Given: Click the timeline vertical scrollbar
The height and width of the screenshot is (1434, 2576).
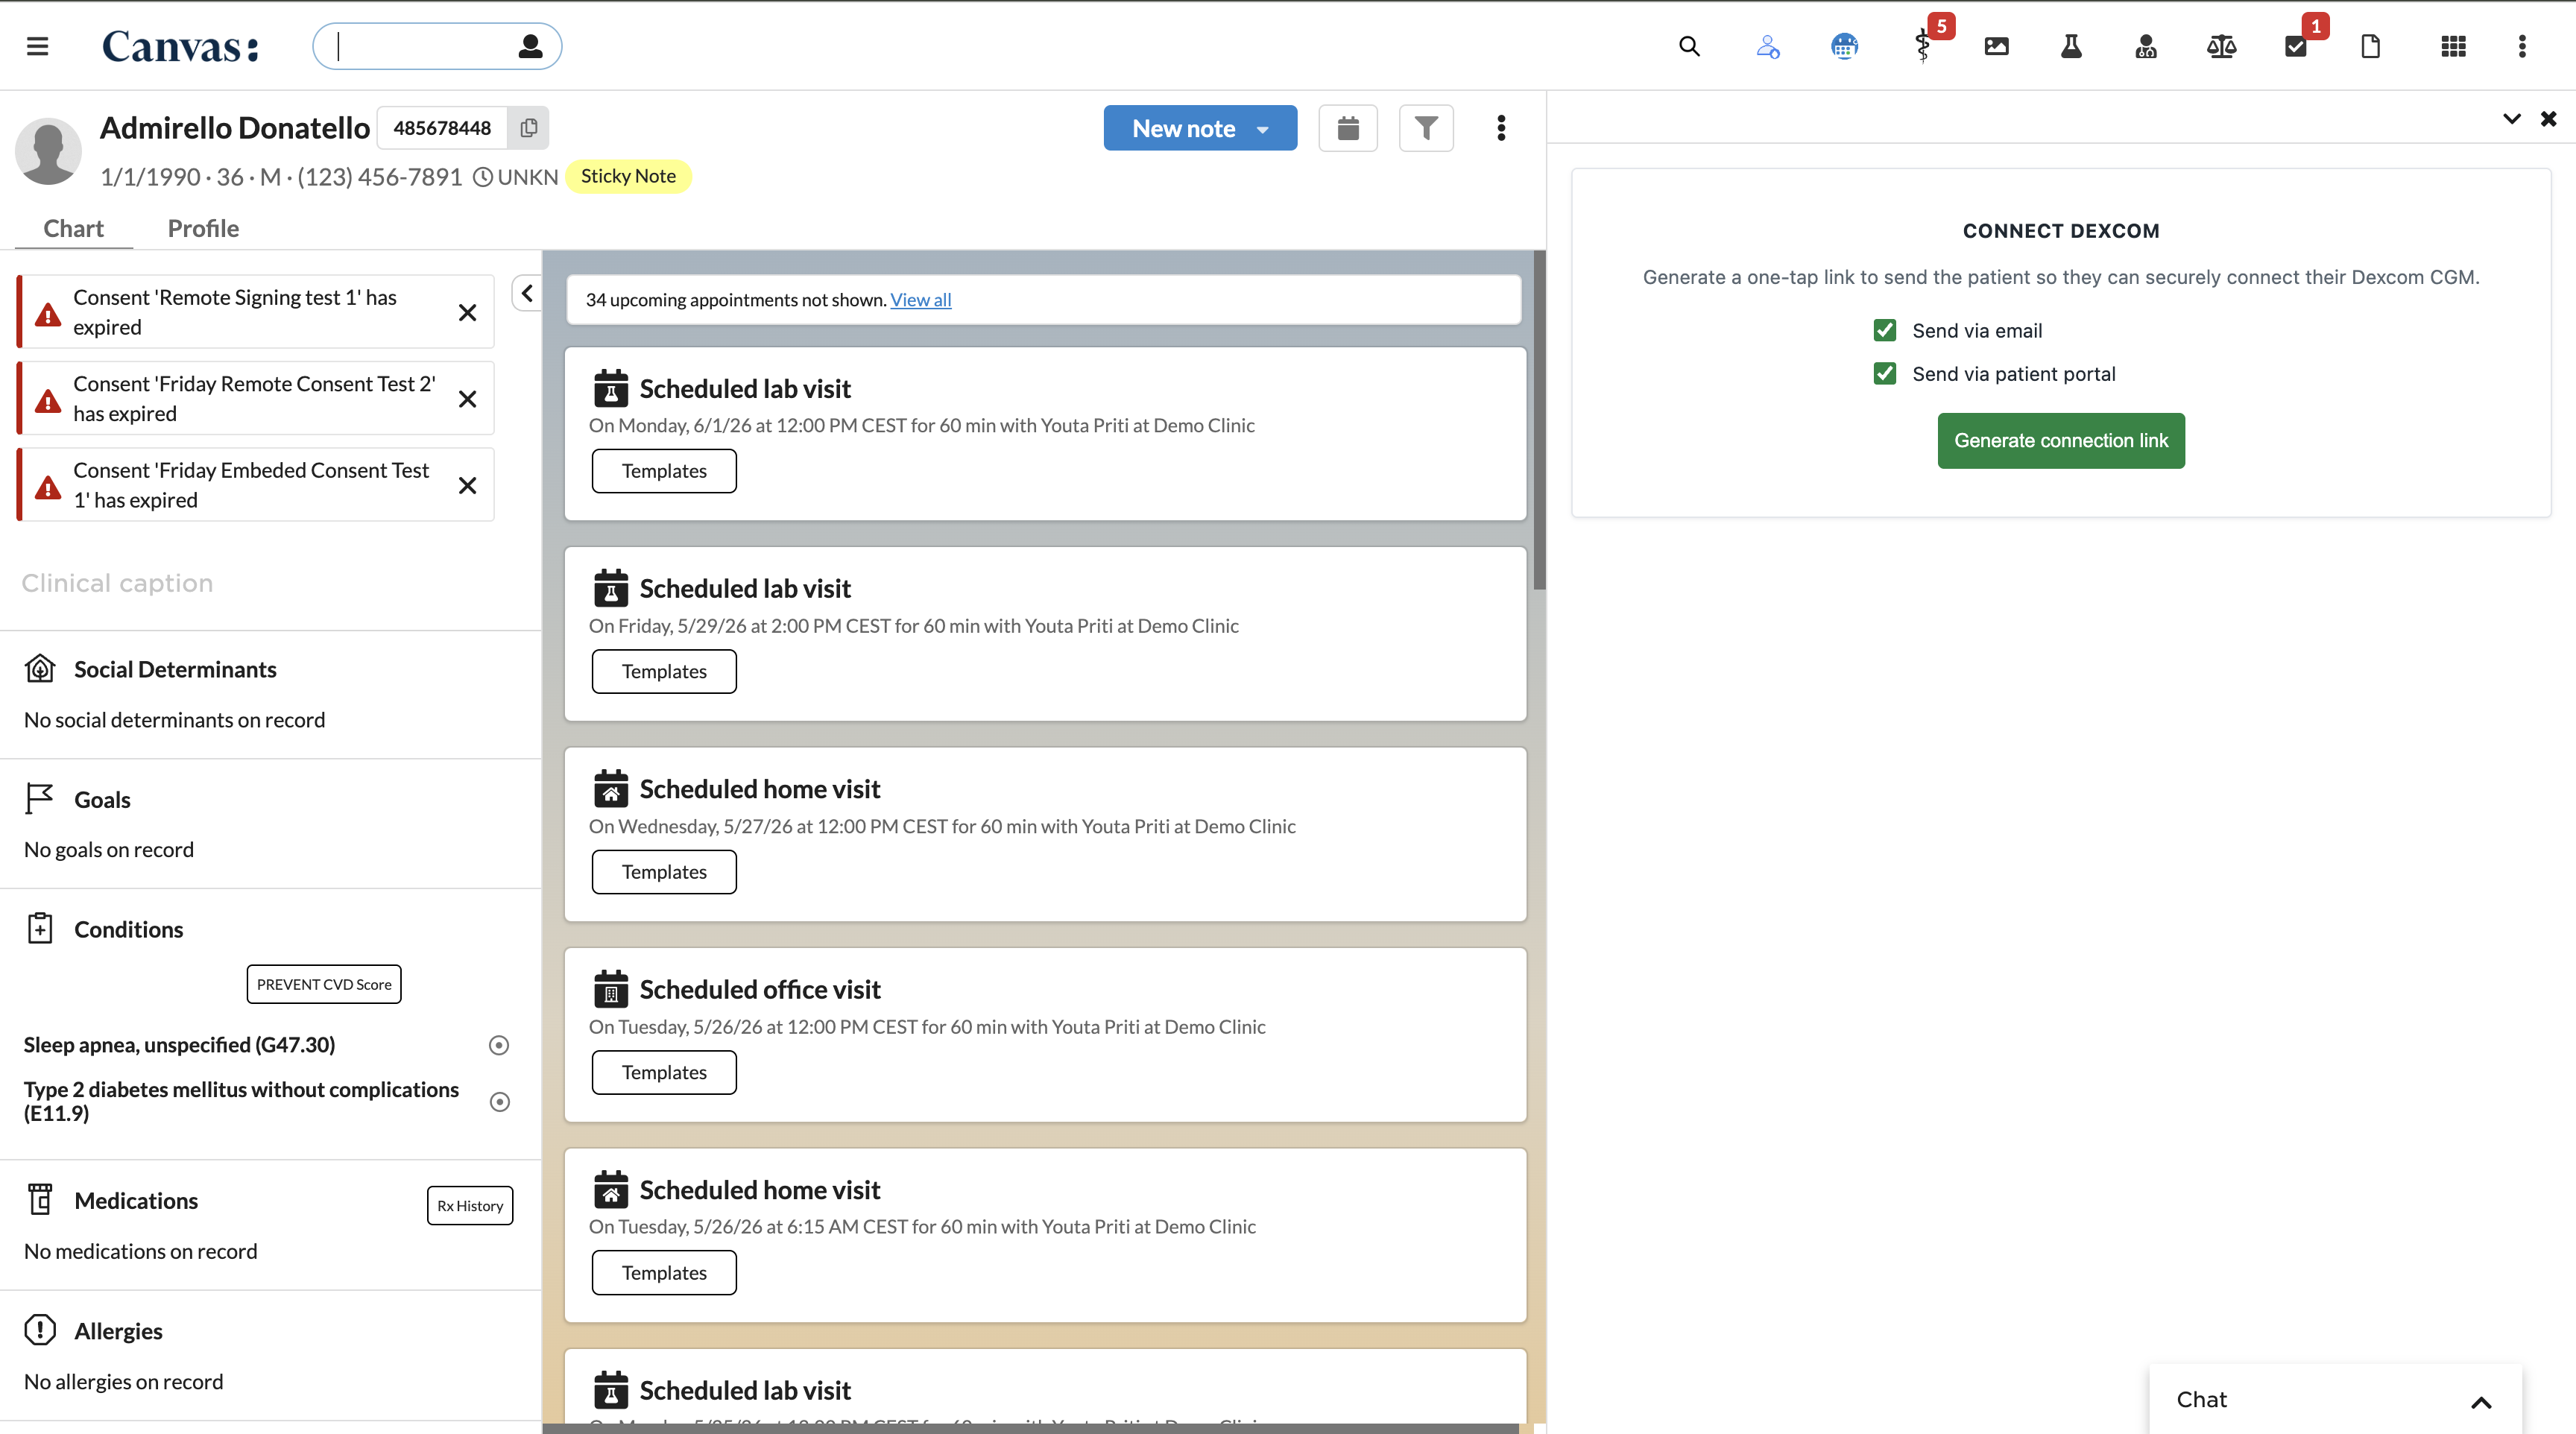Looking at the screenshot, I should pyautogui.click(x=1540, y=420).
